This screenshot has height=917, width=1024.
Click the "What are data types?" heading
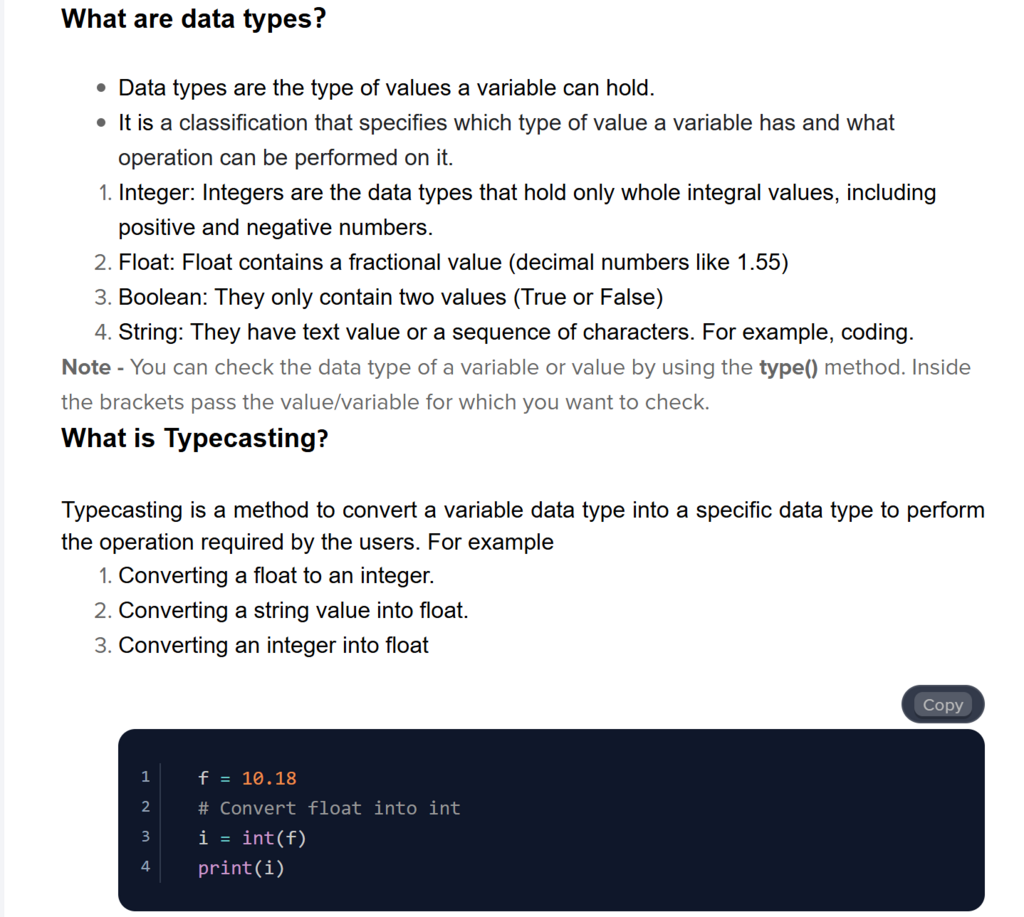tap(194, 18)
